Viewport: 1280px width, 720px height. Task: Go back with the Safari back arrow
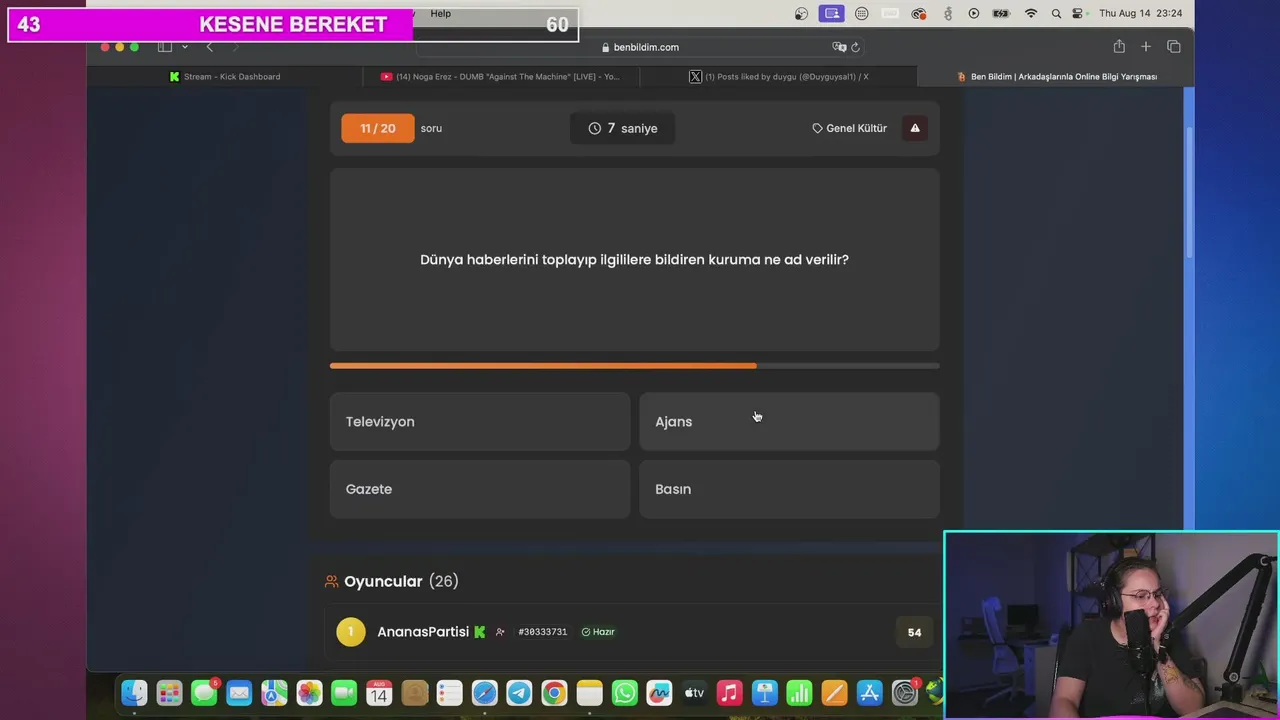pyautogui.click(x=209, y=47)
